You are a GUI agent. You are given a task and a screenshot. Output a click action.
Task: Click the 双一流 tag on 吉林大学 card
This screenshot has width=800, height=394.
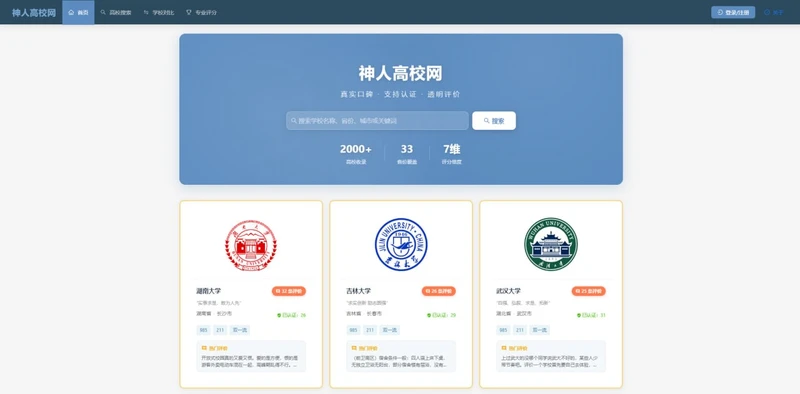click(390, 330)
